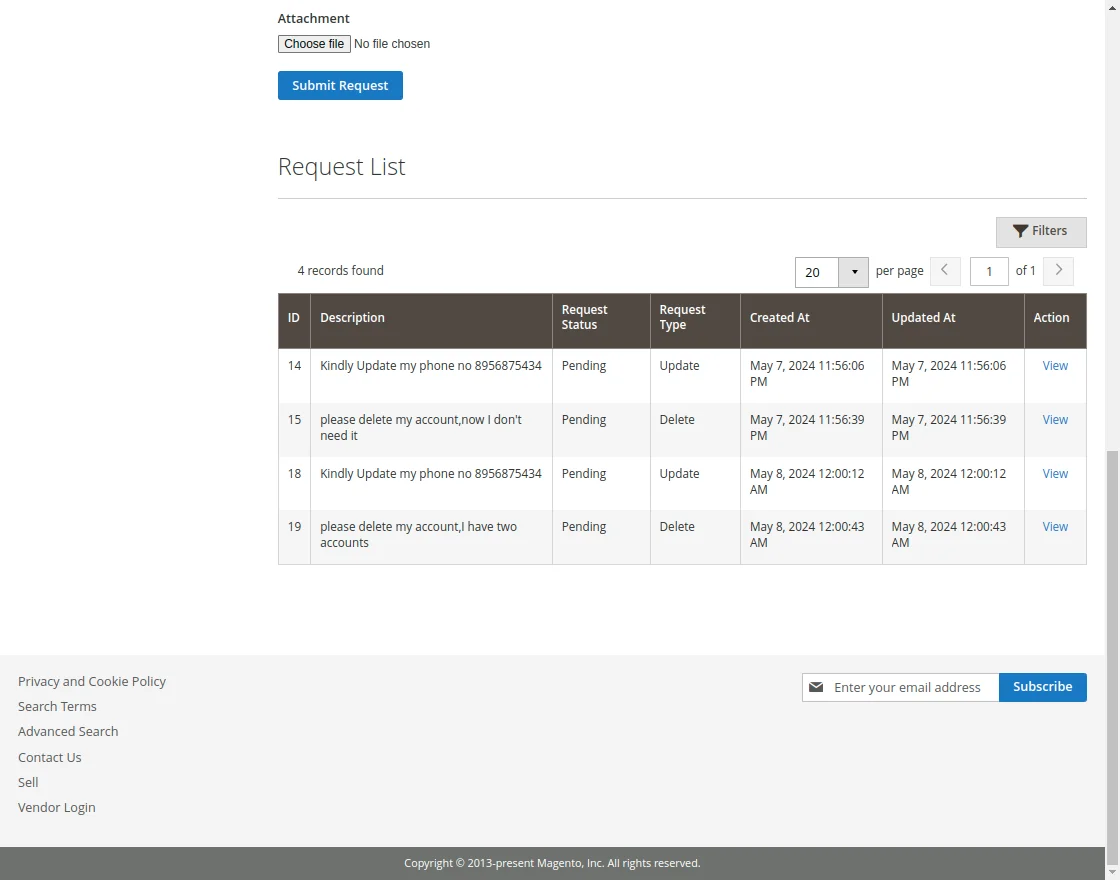Click the Submit Request button

[x=340, y=85]
